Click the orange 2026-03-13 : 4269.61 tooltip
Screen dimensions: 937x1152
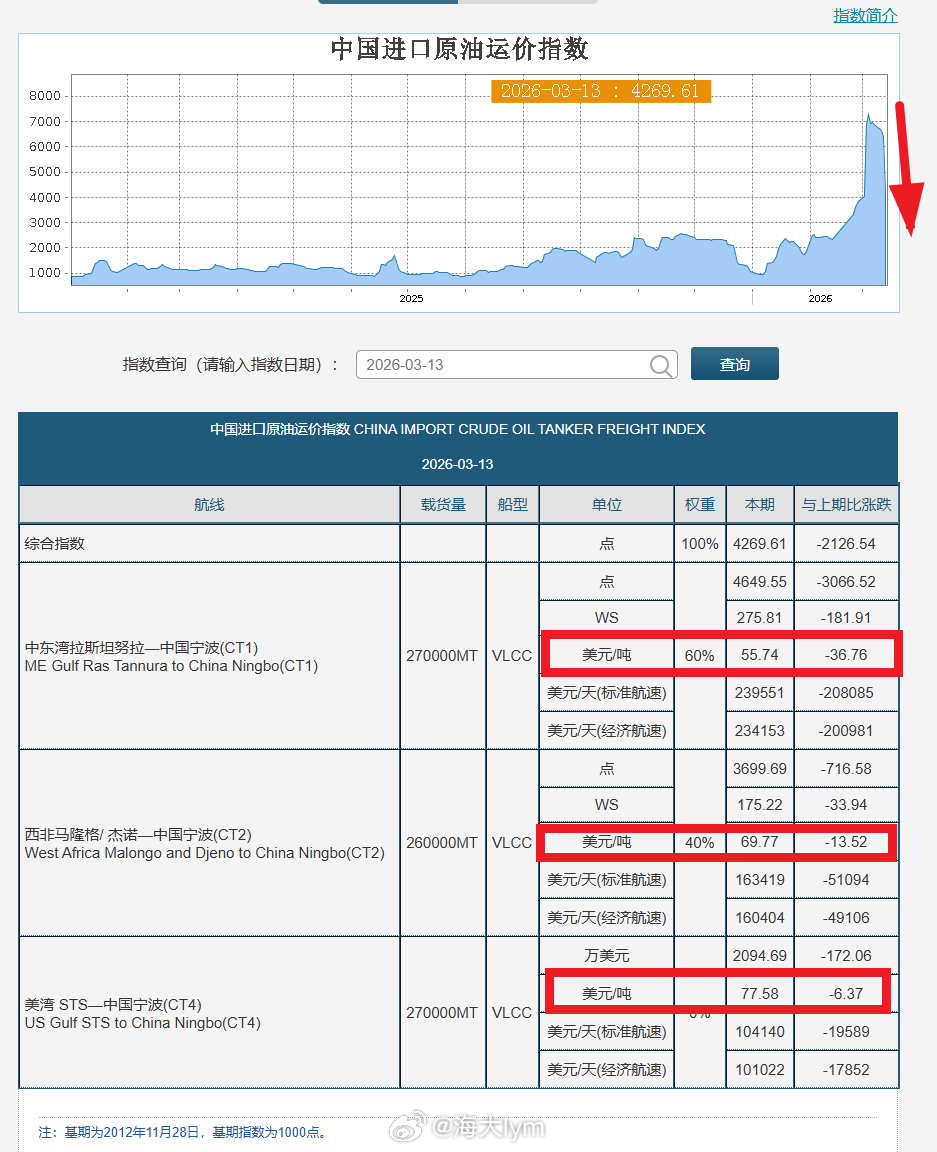tap(600, 91)
